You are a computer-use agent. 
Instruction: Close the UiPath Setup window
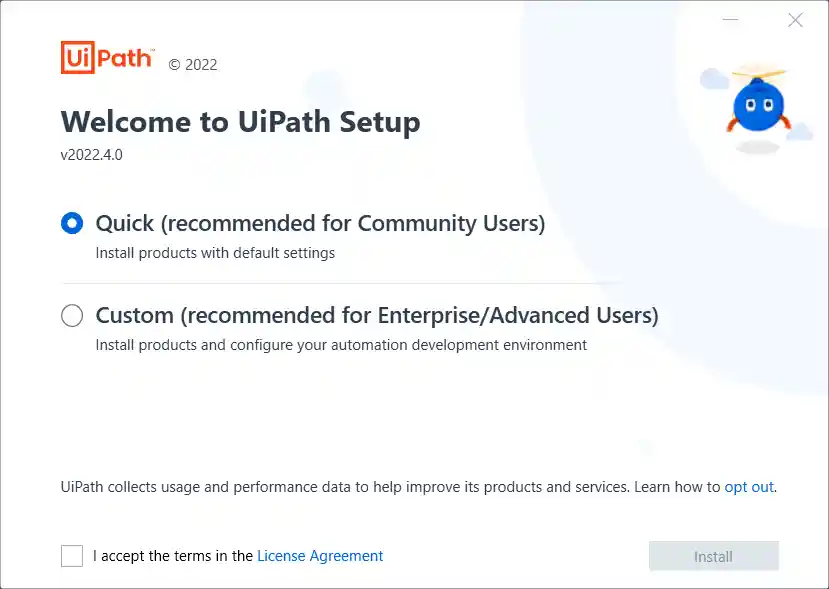pyautogui.click(x=795, y=20)
